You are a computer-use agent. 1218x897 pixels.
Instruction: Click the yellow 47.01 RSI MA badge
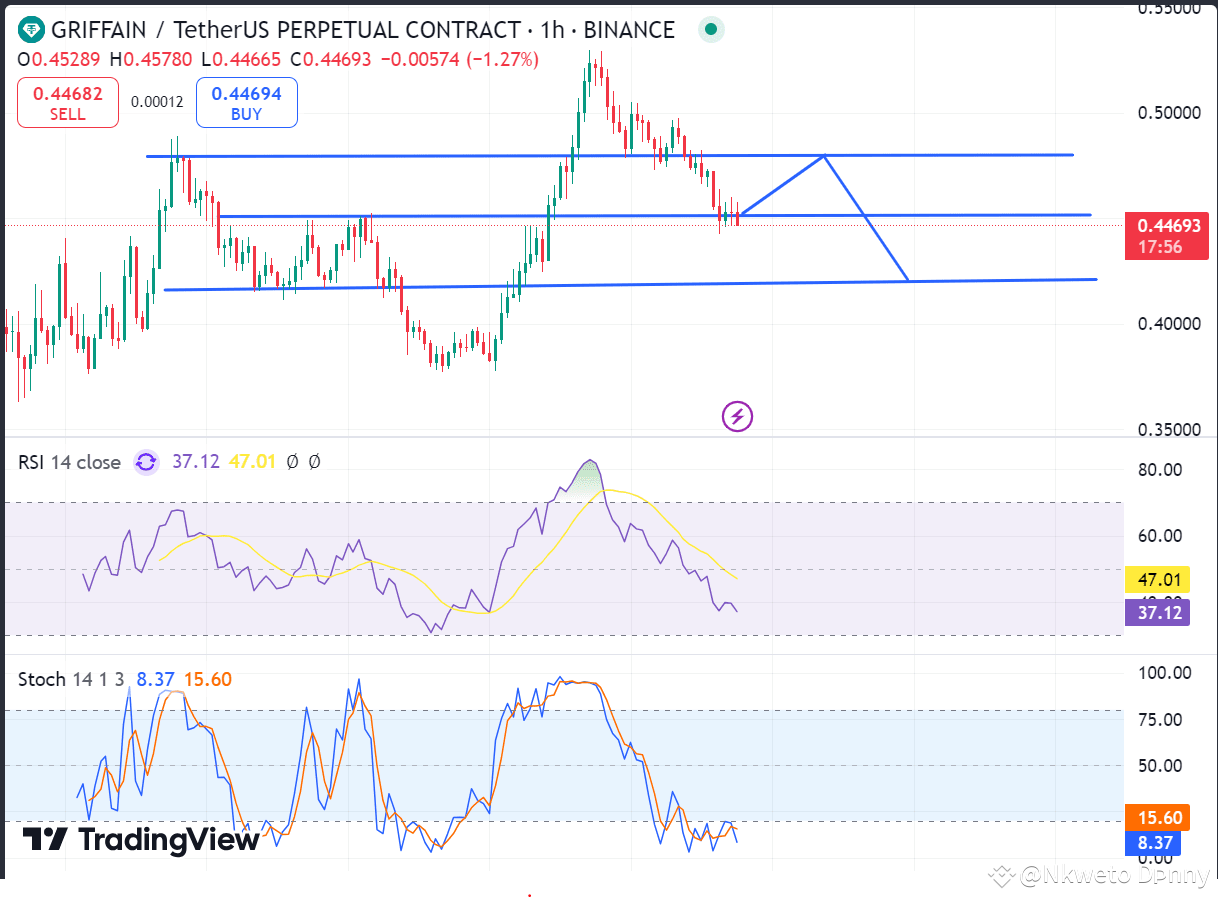1157,579
